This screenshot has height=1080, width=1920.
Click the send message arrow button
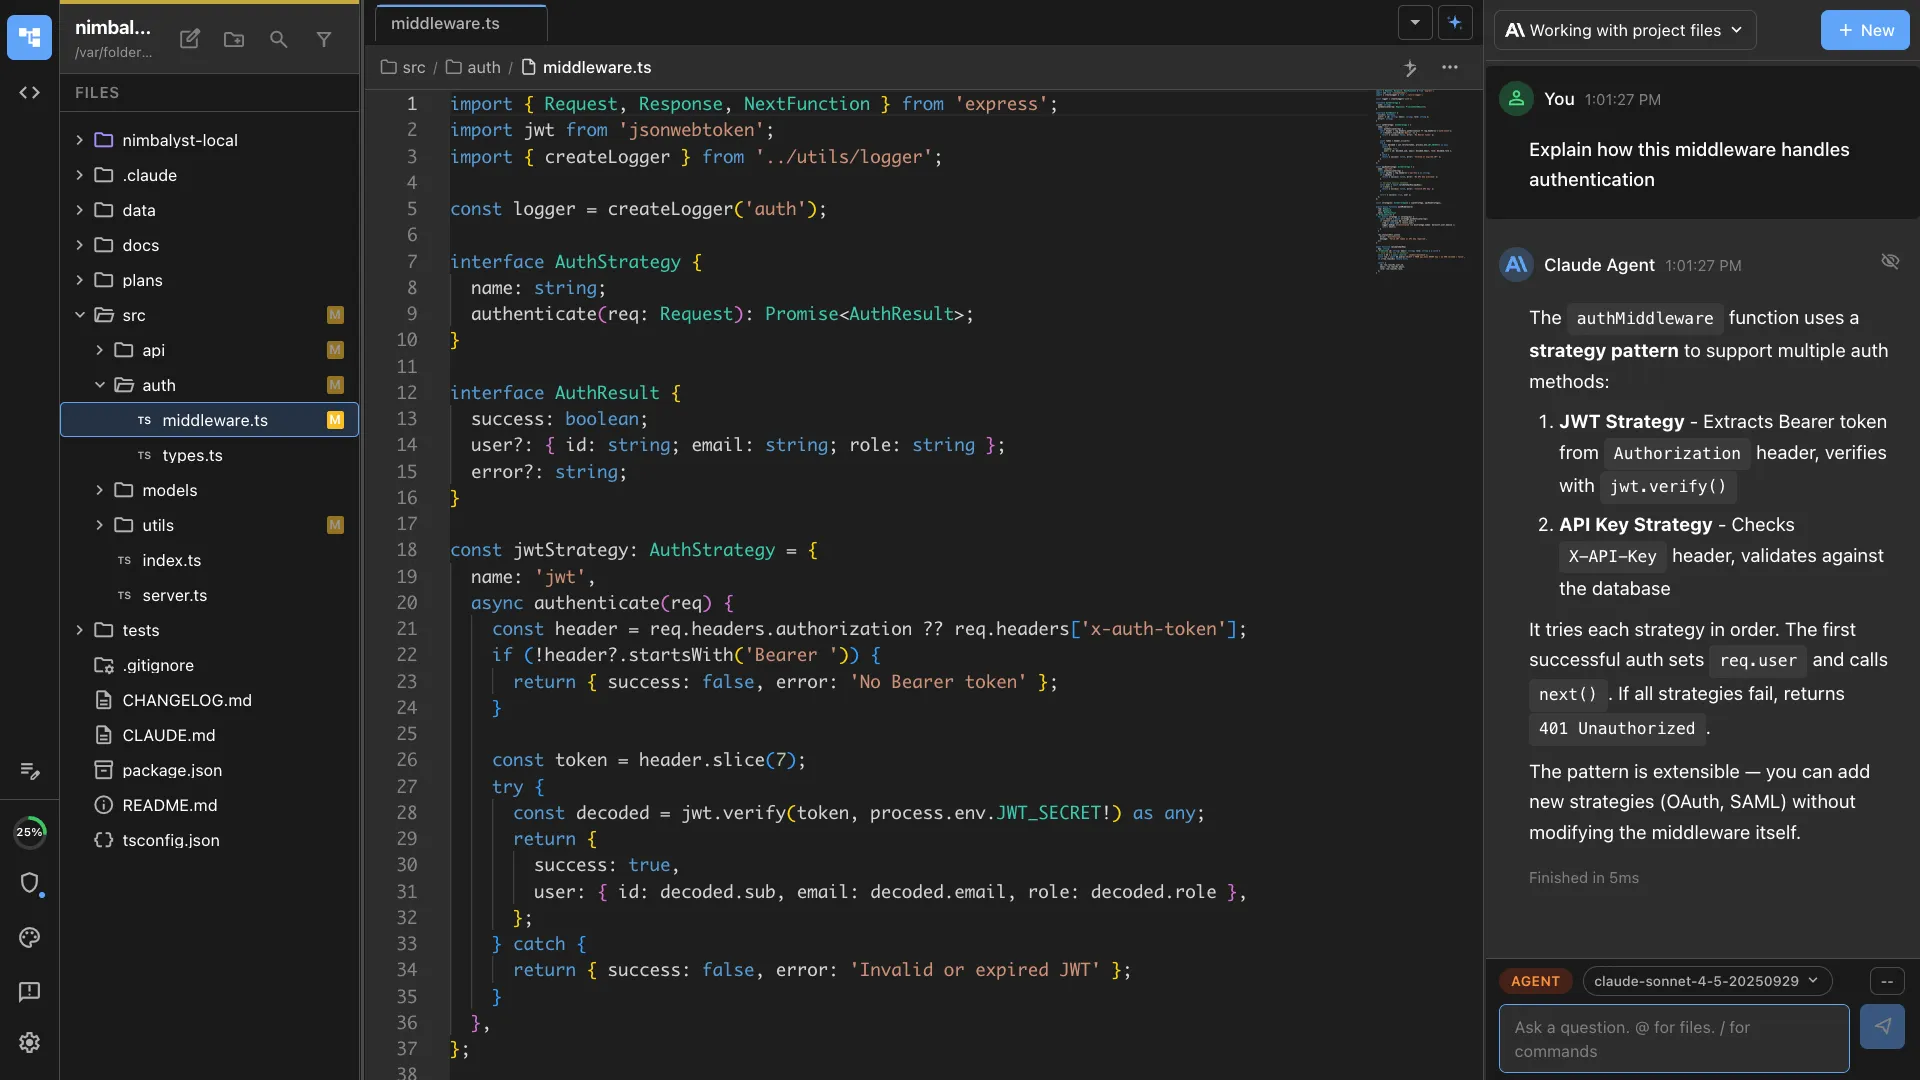[x=1881, y=1027]
